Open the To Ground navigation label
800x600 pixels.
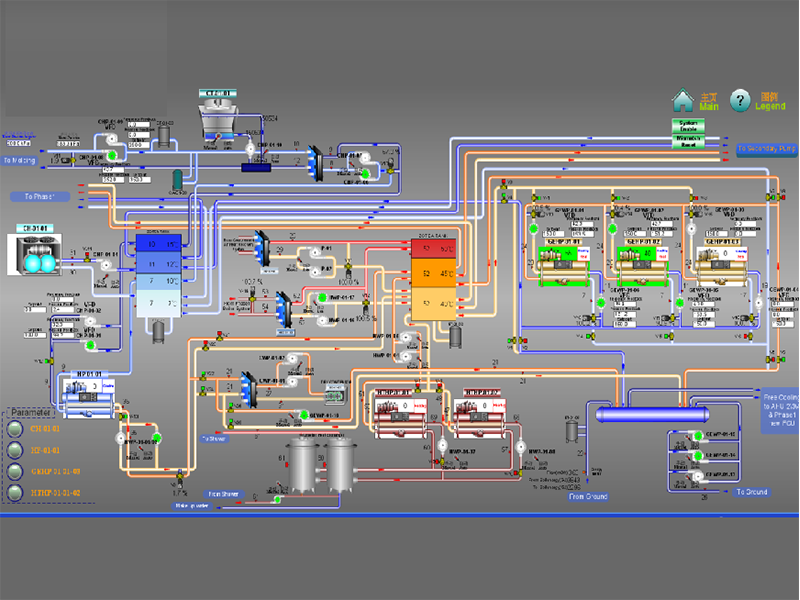pos(752,492)
